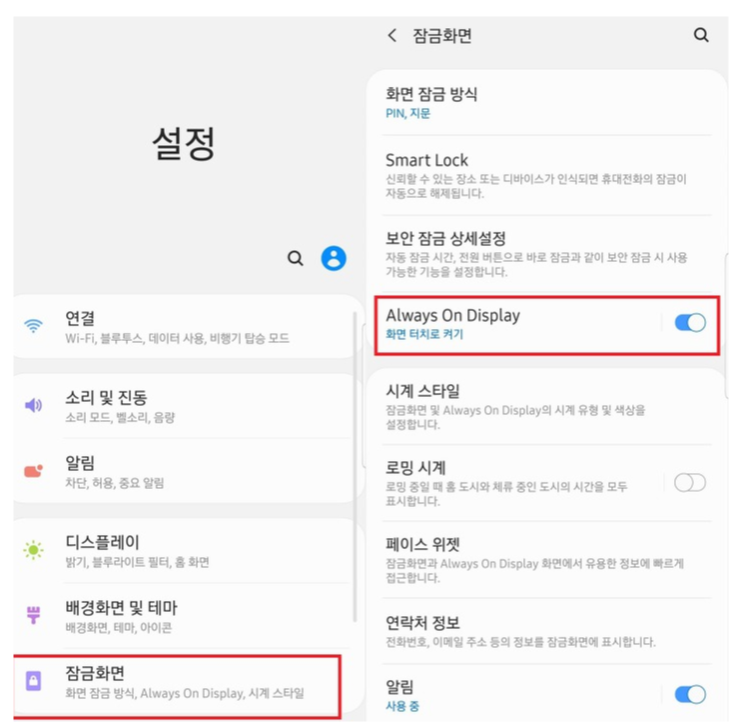The image size is (736, 725).
Task: Open 페이스 위젯 settings
Action: (547, 560)
